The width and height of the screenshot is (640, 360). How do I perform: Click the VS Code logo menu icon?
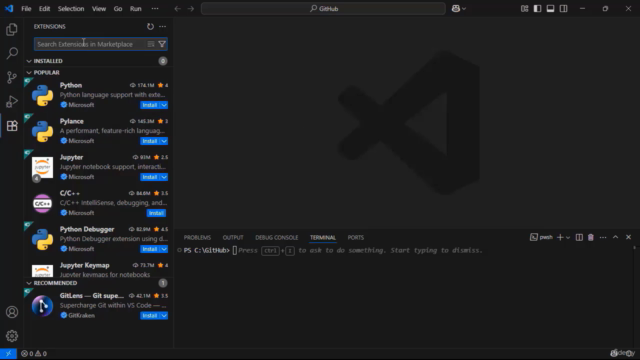point(9,9)
